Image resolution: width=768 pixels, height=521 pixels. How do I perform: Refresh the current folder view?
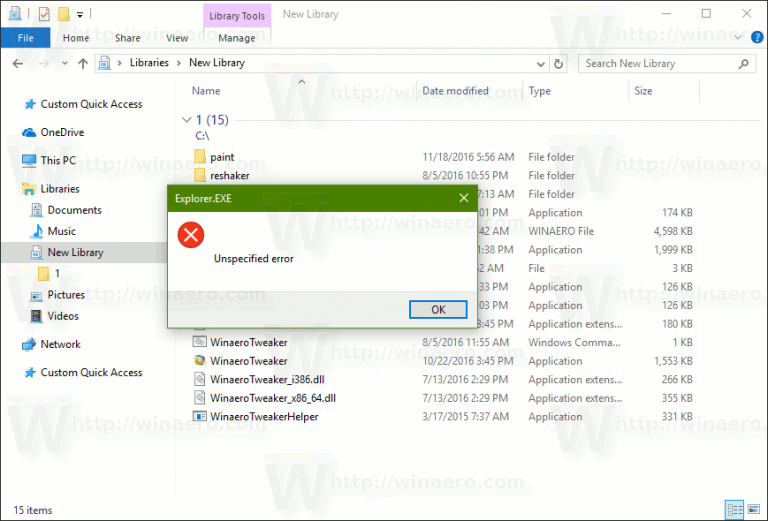pos(558,64)
